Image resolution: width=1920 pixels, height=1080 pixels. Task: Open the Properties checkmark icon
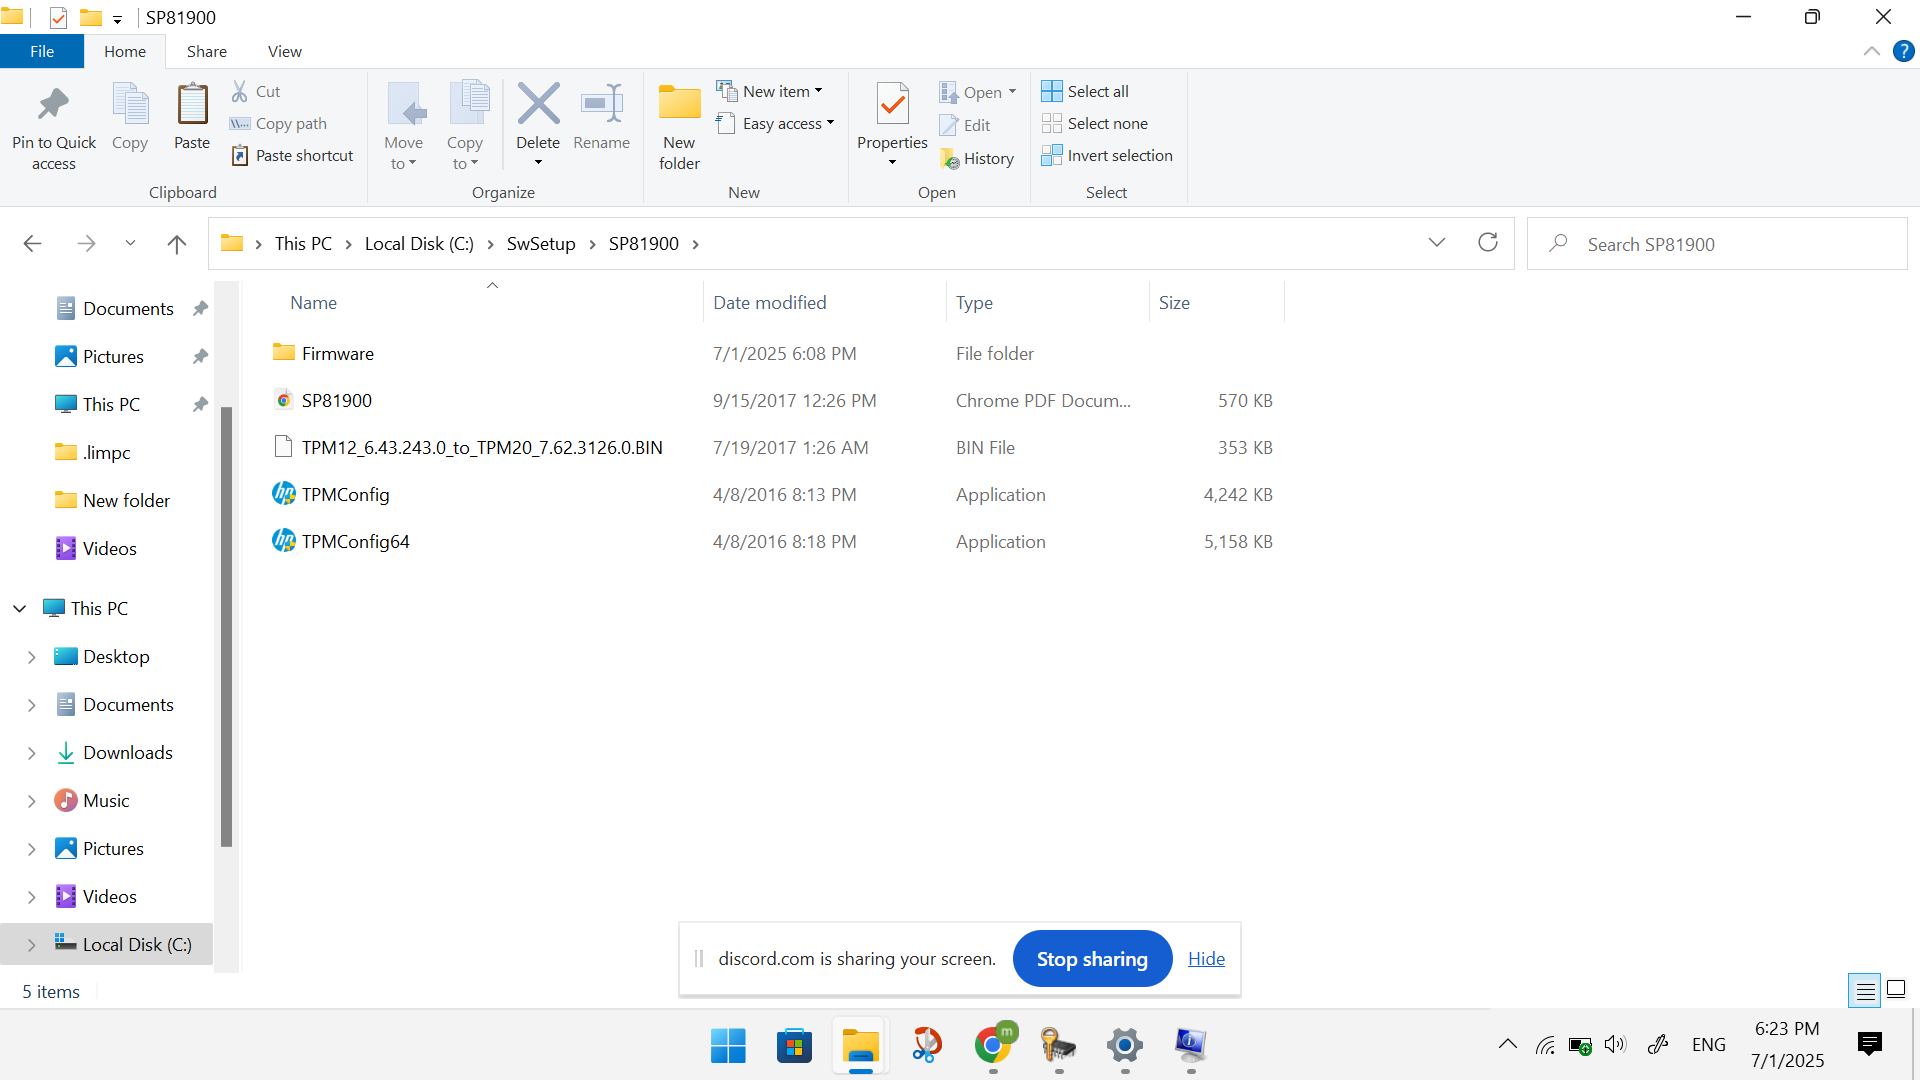(x=892, y=104)
